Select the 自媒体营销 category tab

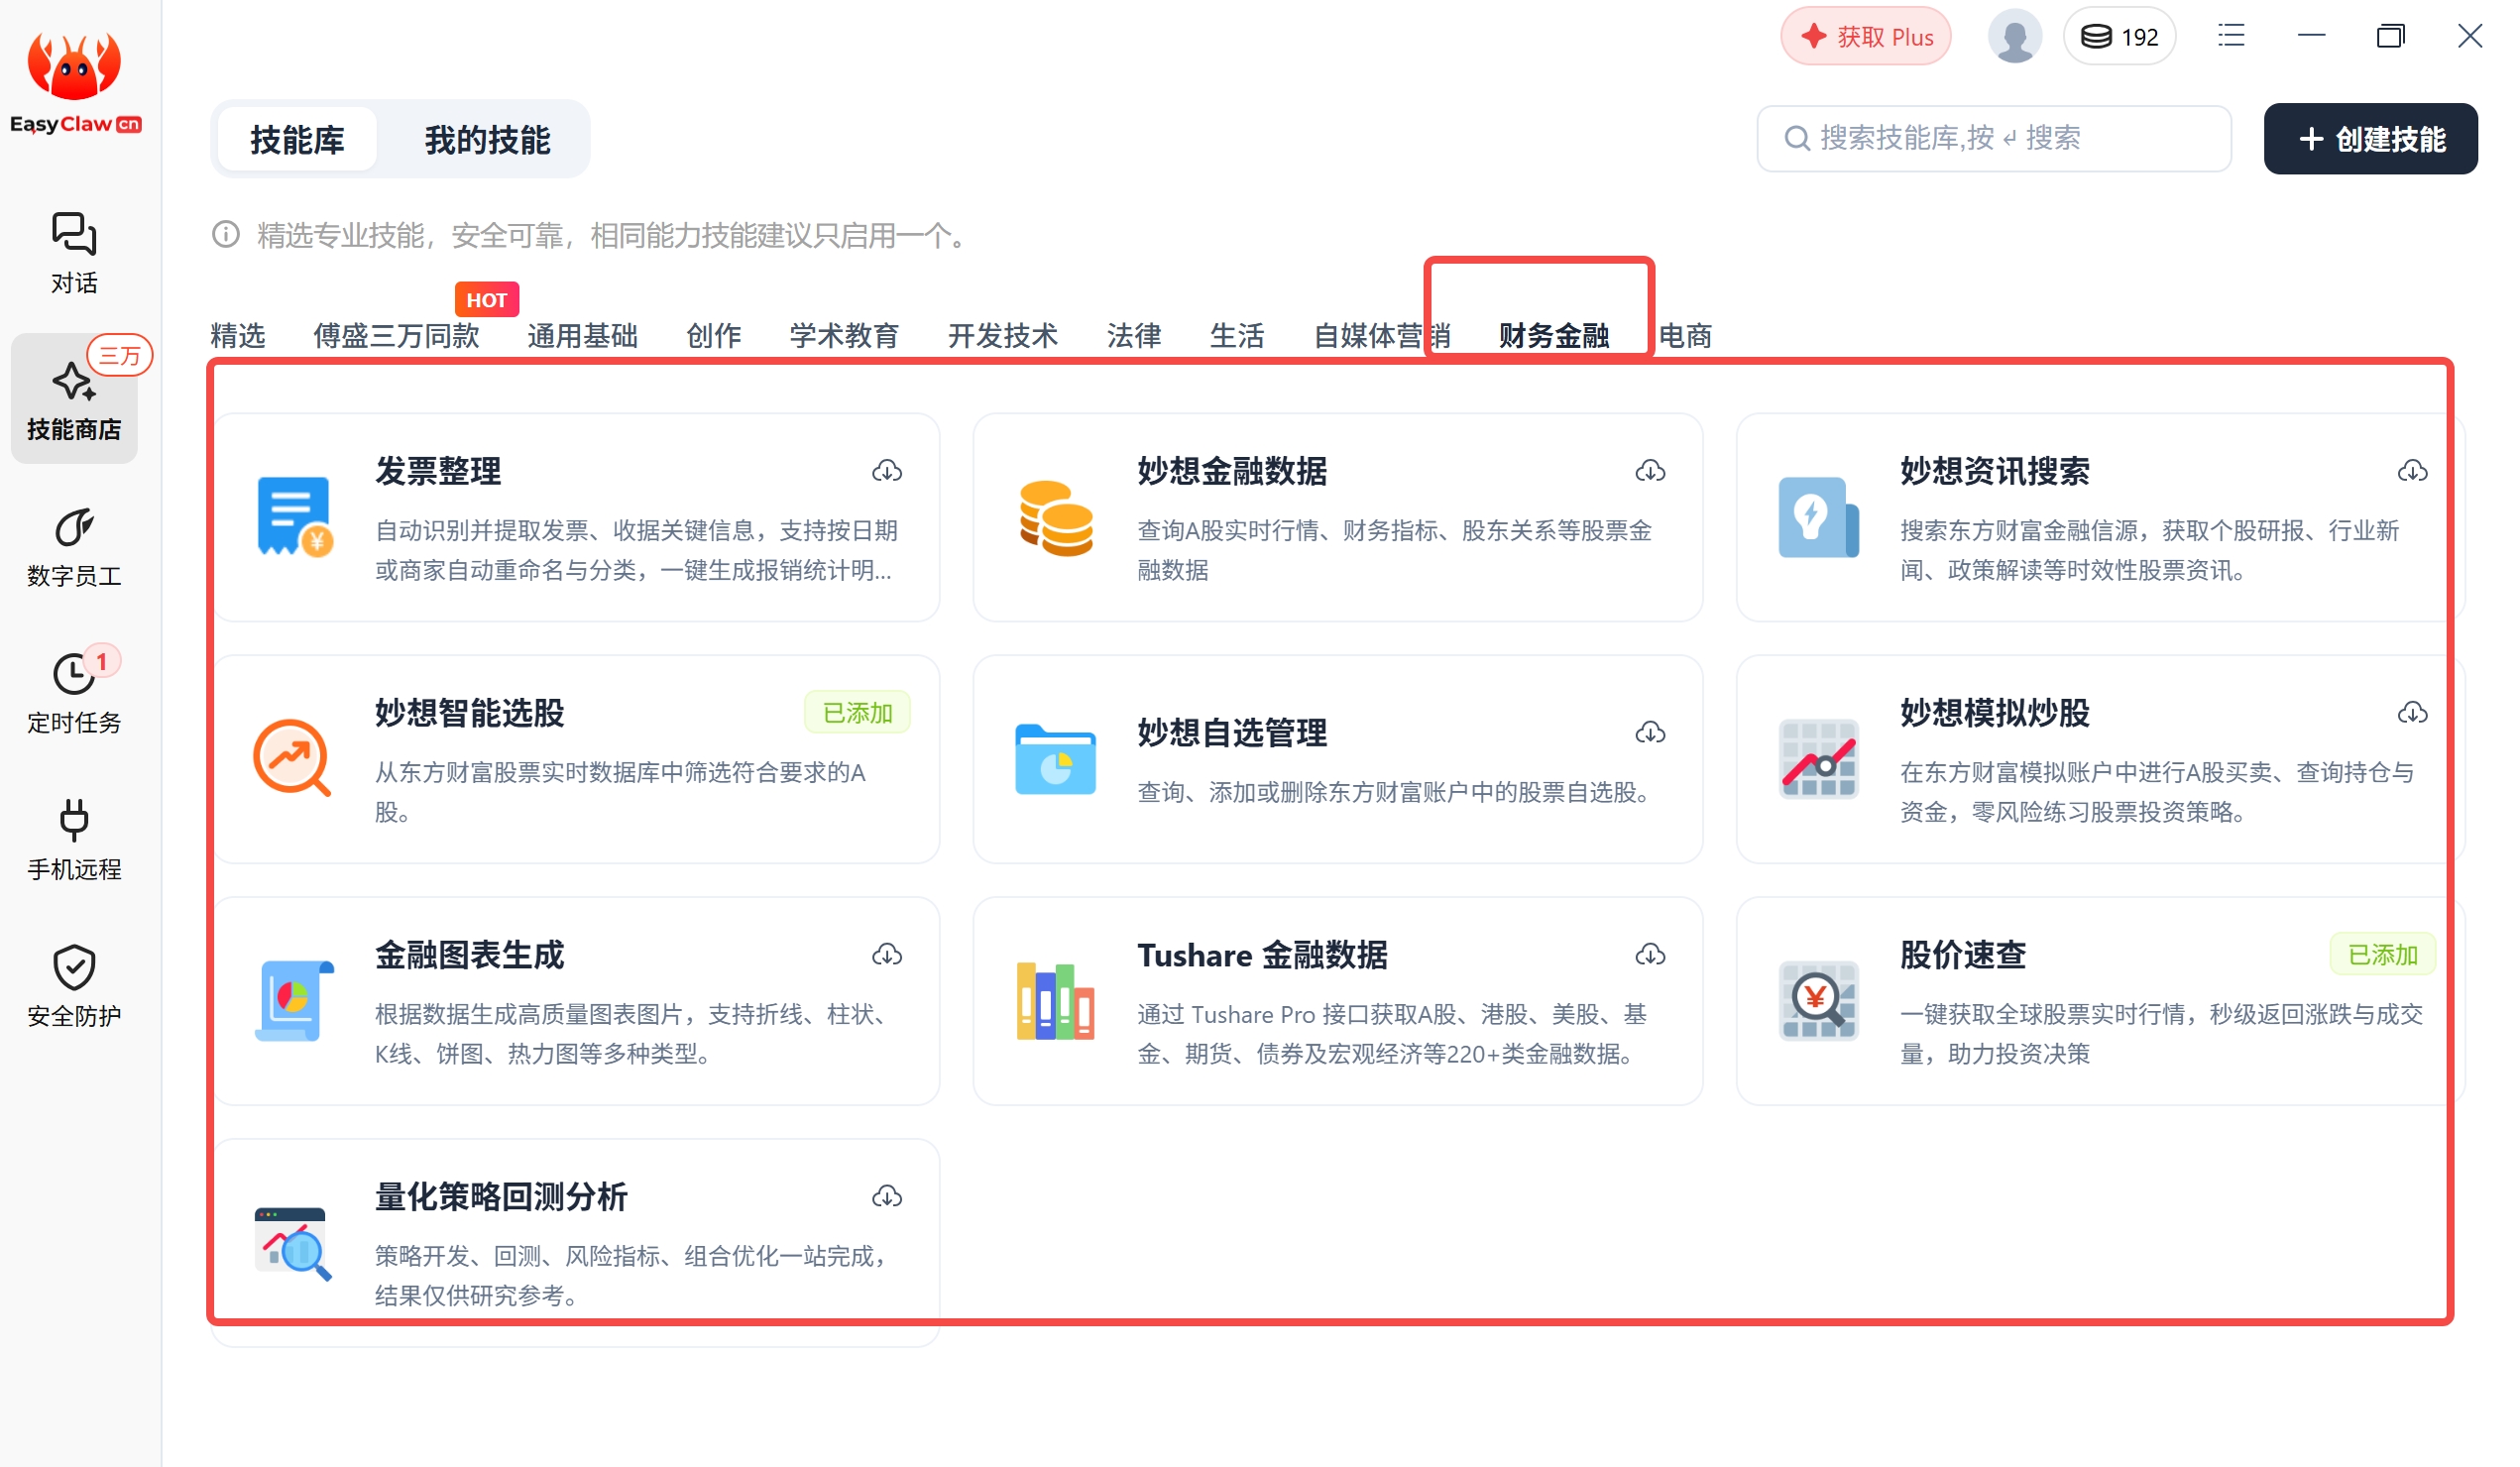1381,336
